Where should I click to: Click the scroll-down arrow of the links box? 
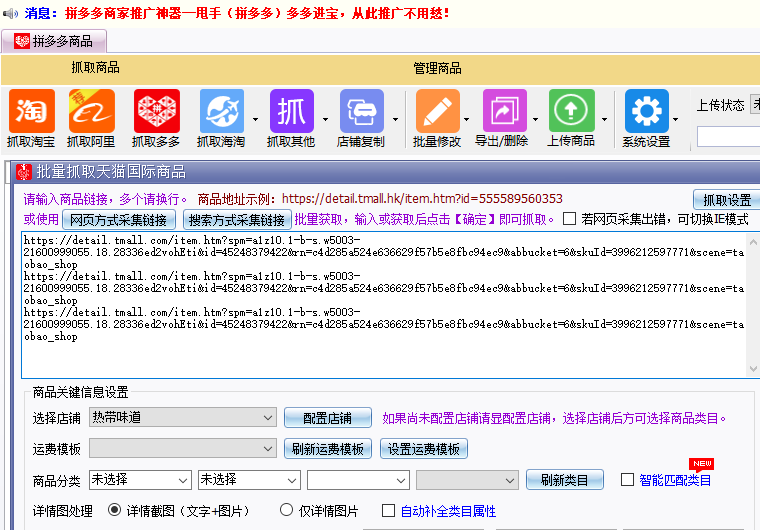(x=753, y=369)
